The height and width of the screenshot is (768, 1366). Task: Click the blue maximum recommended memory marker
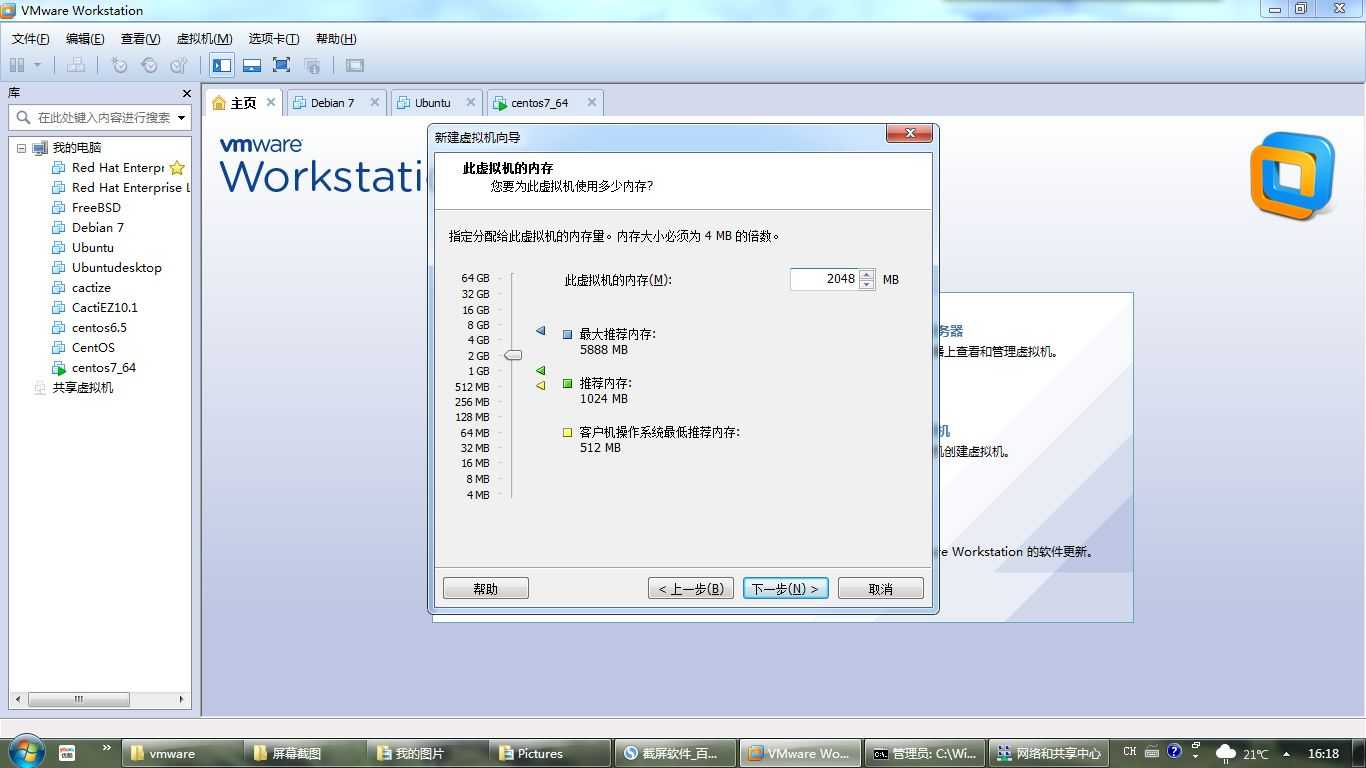541,330
